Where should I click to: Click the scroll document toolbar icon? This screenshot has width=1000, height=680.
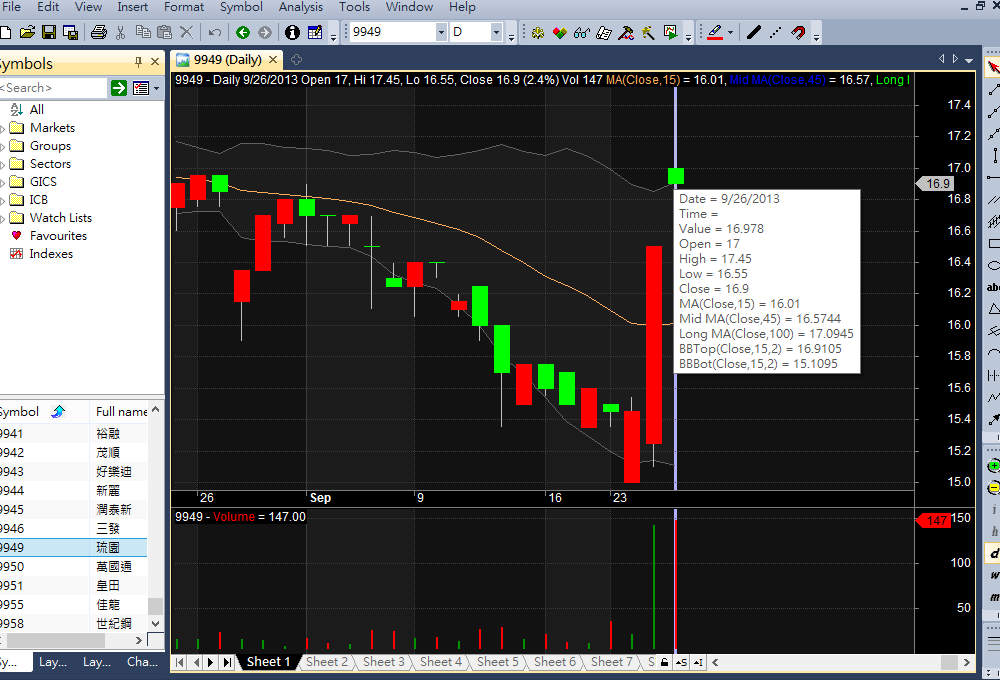(604, 33)
